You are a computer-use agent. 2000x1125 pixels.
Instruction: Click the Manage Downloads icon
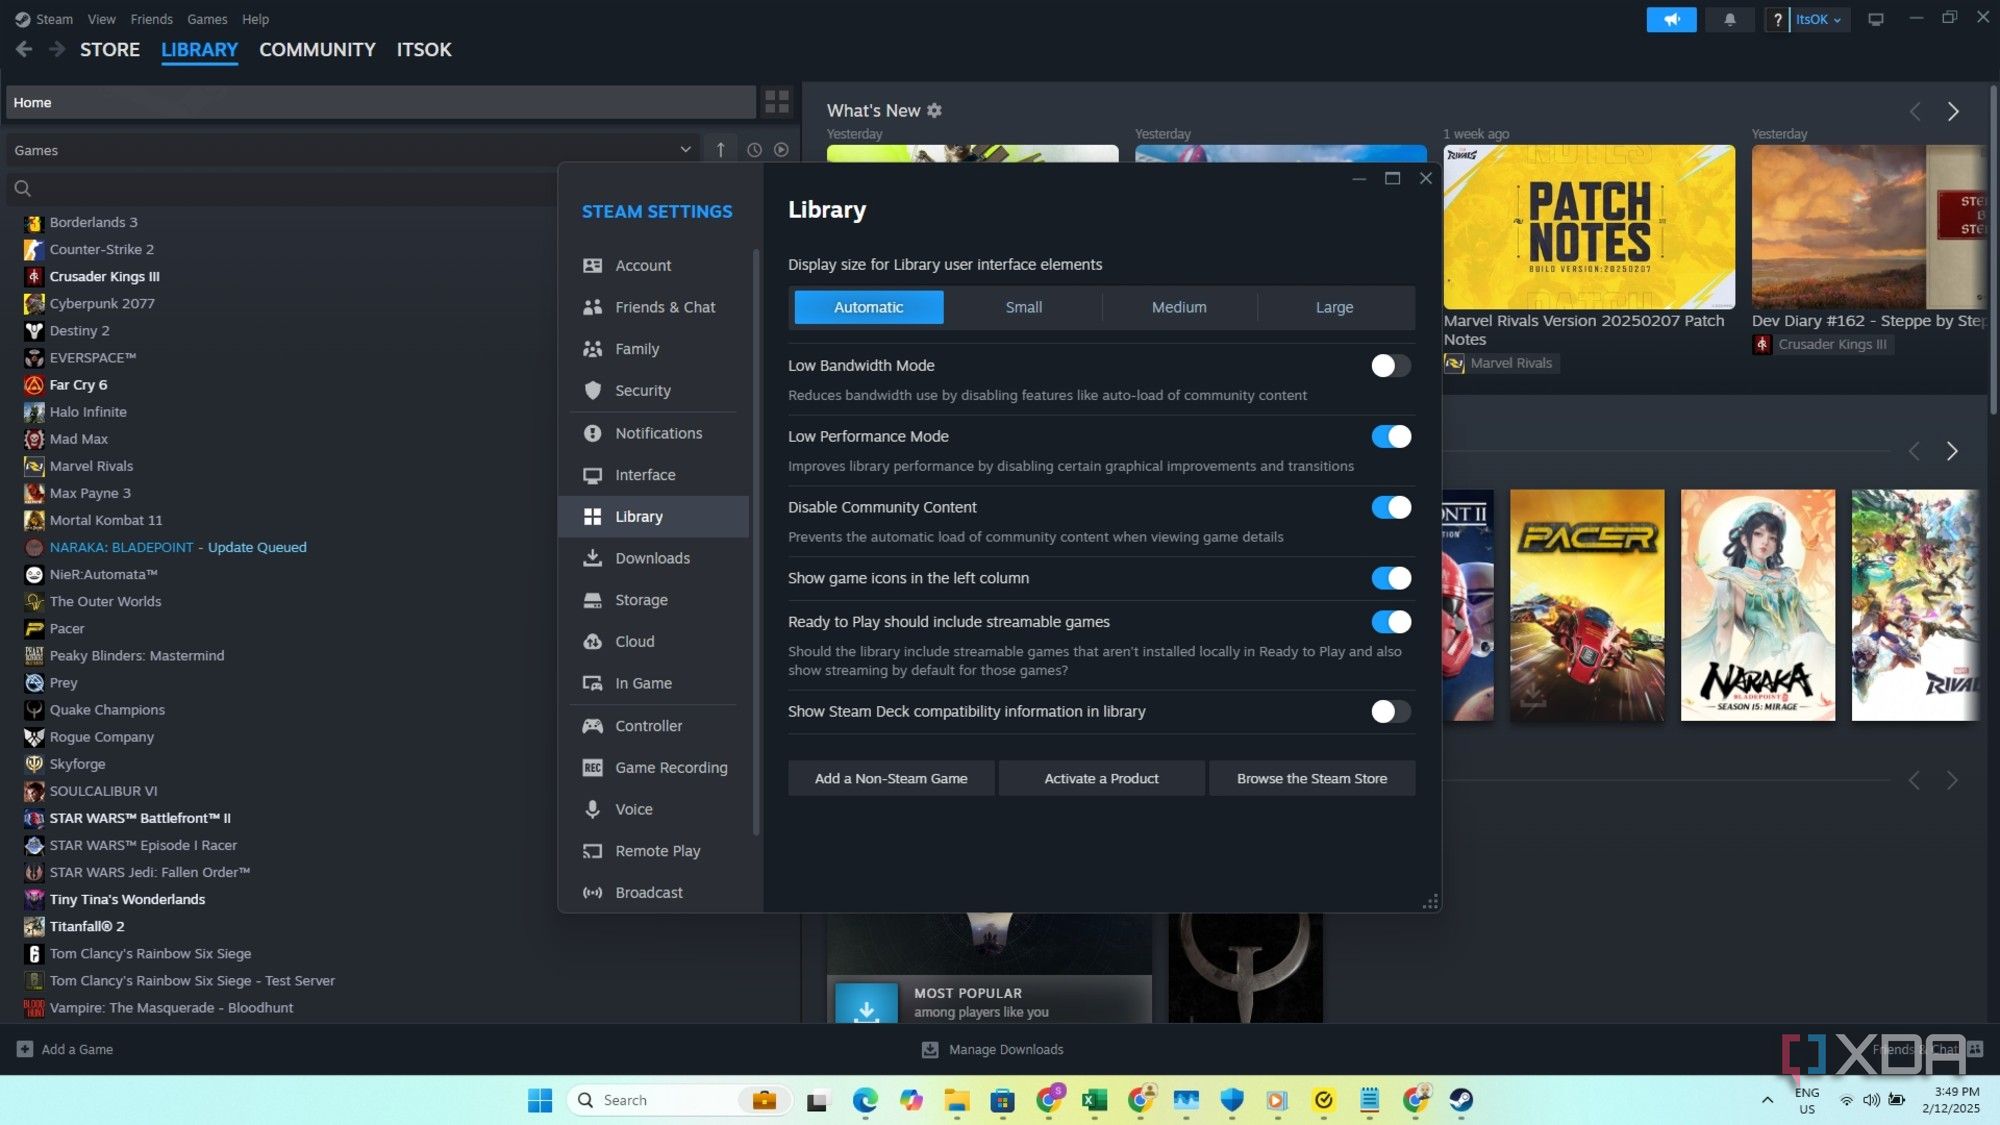[930, 1049]
